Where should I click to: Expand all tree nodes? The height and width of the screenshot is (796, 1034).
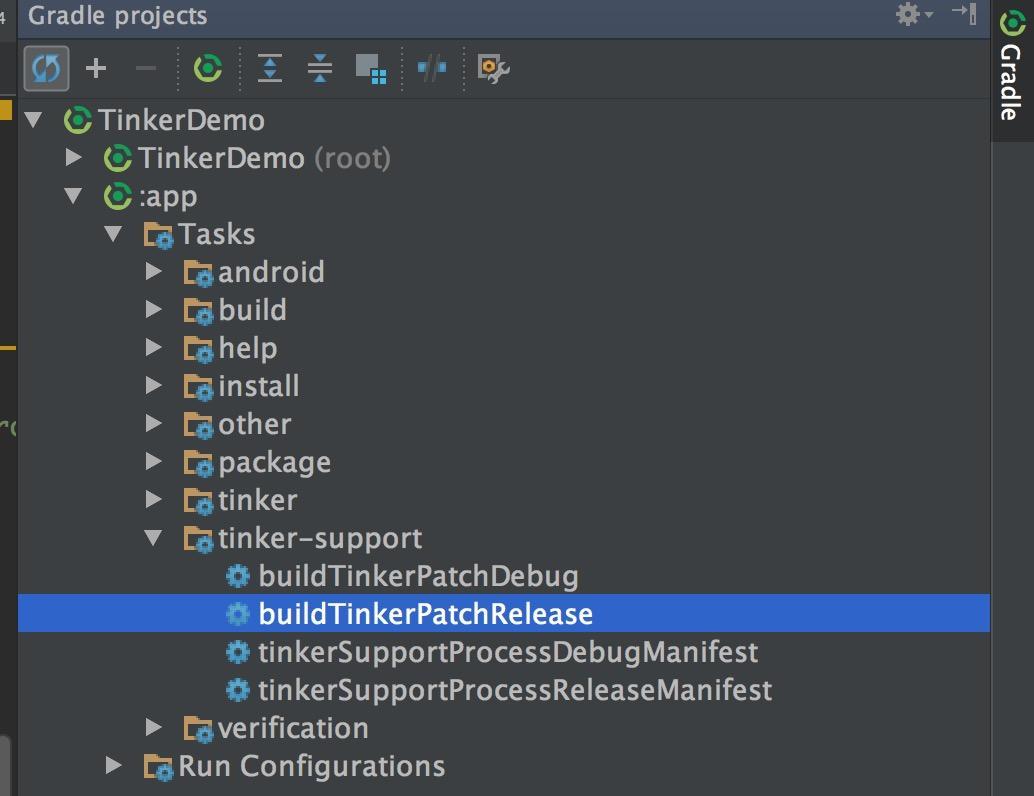pos(270,68)
